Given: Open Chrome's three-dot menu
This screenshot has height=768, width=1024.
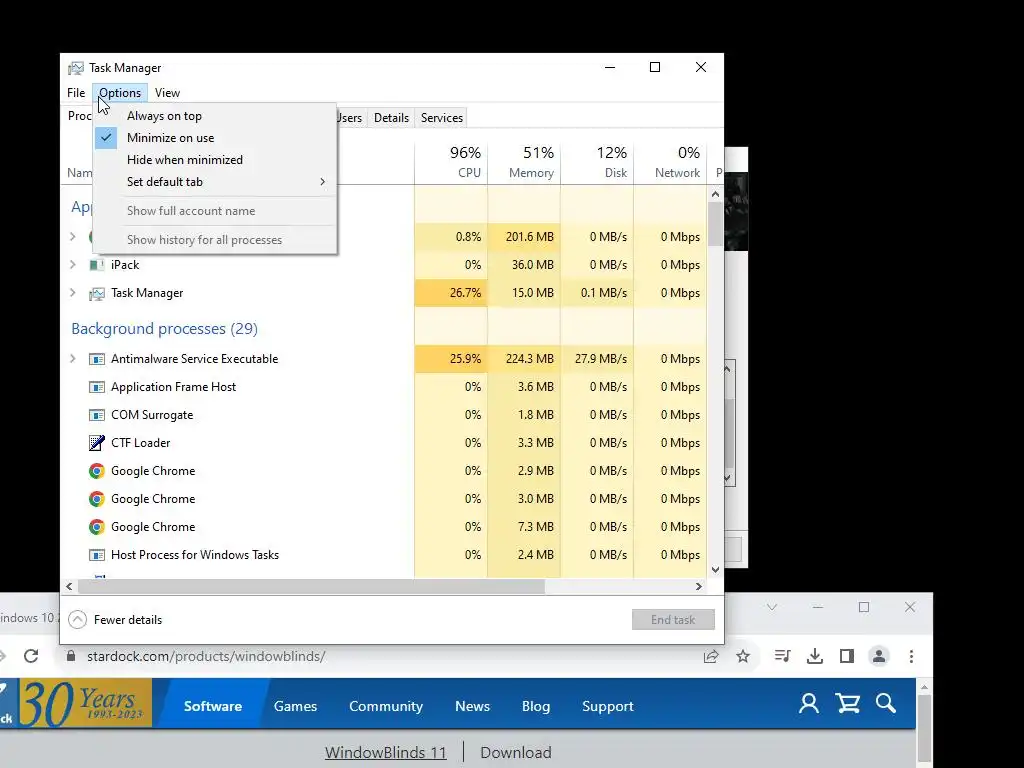Looking at the screenshot, I should pos(911,656).
